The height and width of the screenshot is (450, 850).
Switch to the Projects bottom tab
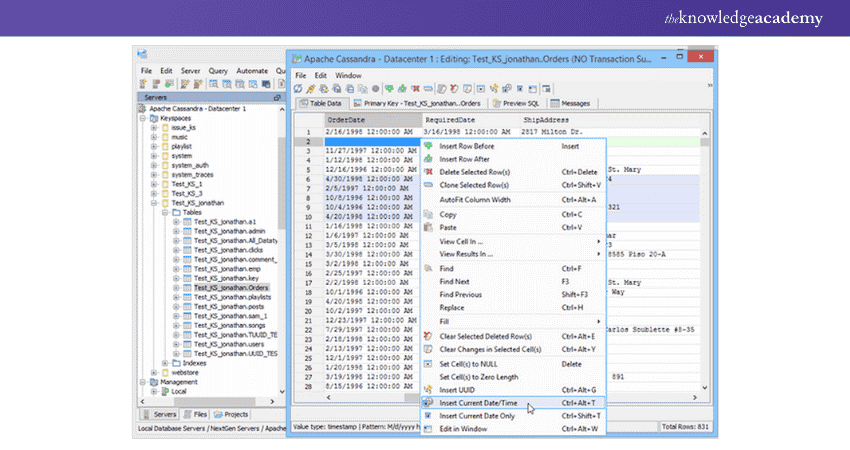coord(231,414)
